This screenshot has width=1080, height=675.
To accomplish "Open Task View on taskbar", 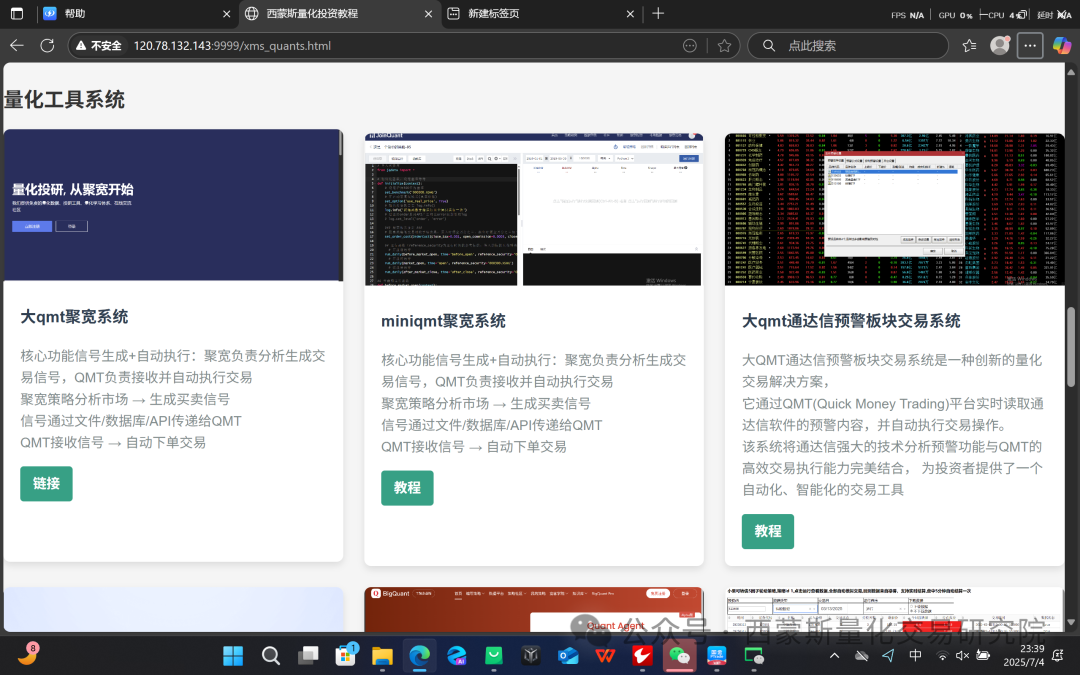I will pyautogui.click(x=308, y=656).
